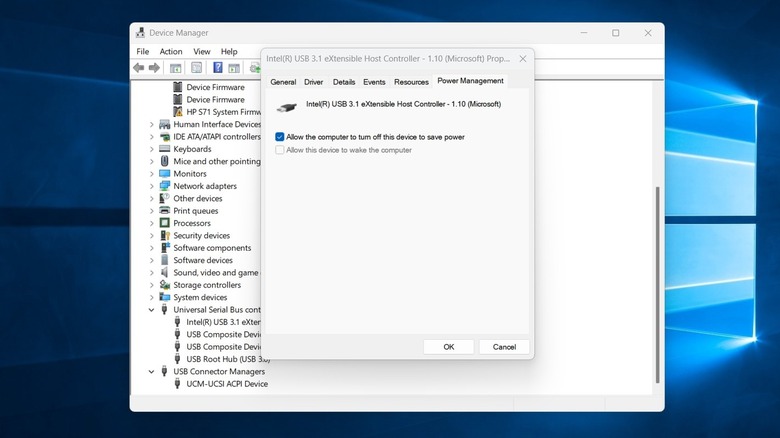Viewport: 780px width, 438px height.
Task: Switch to the Driver tab
Action: (313, 82)
